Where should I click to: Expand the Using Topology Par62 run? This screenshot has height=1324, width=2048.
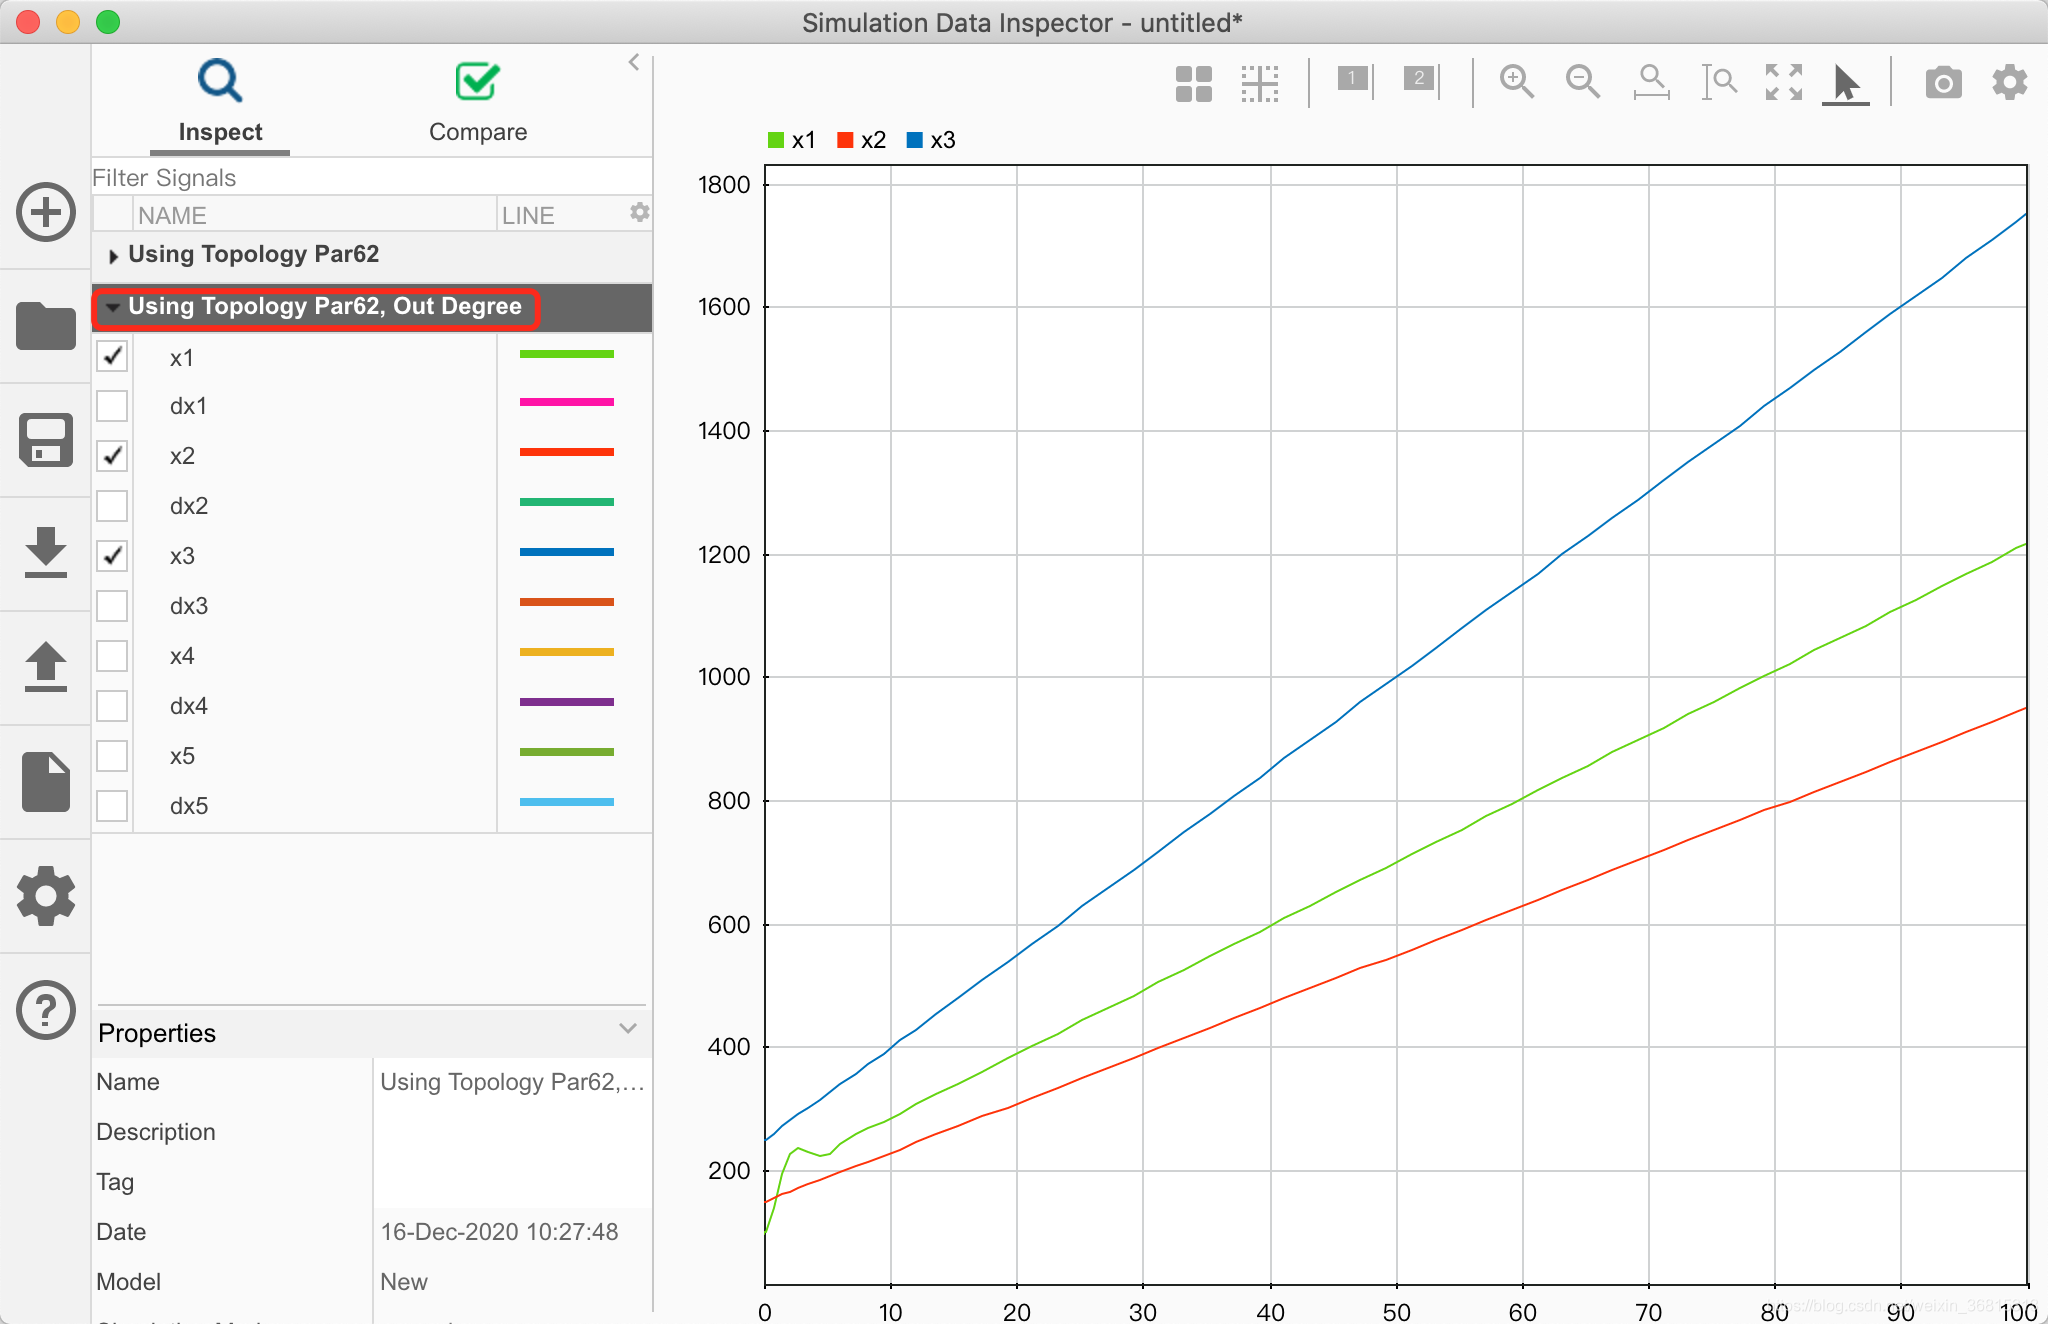coord(113,256)
